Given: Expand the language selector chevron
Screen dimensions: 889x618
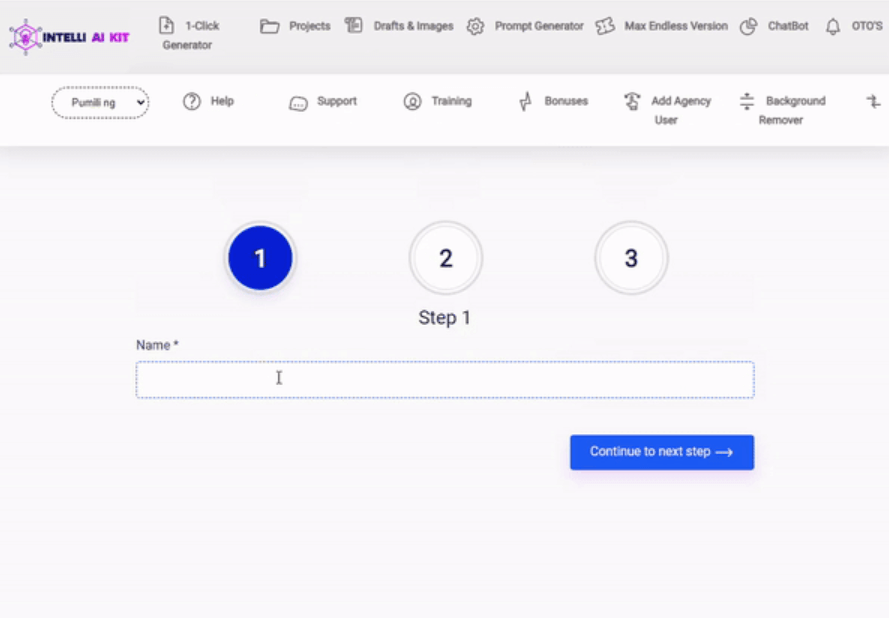Looking at the screenshot, I should (138, 102).
